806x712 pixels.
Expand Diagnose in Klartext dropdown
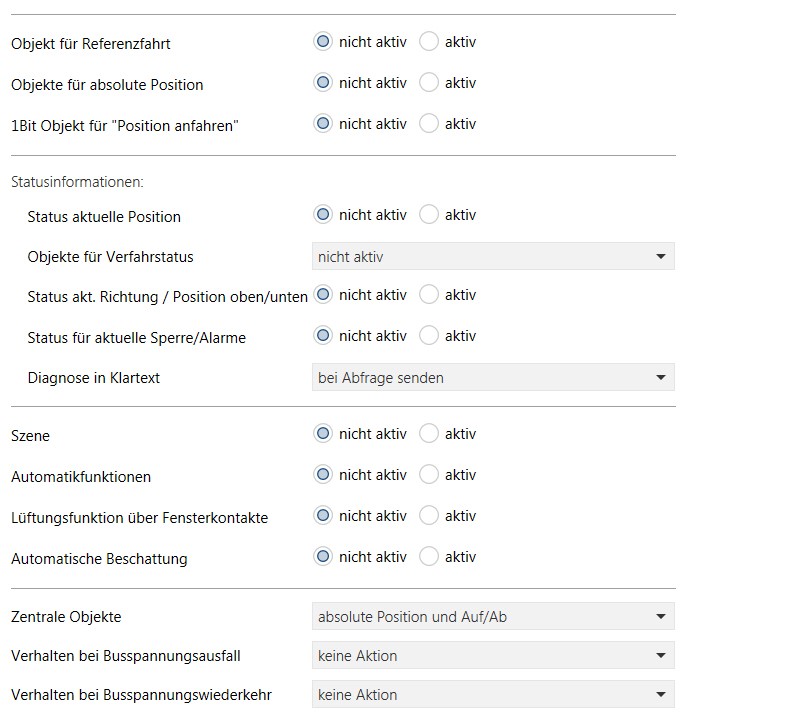[493, 377]
